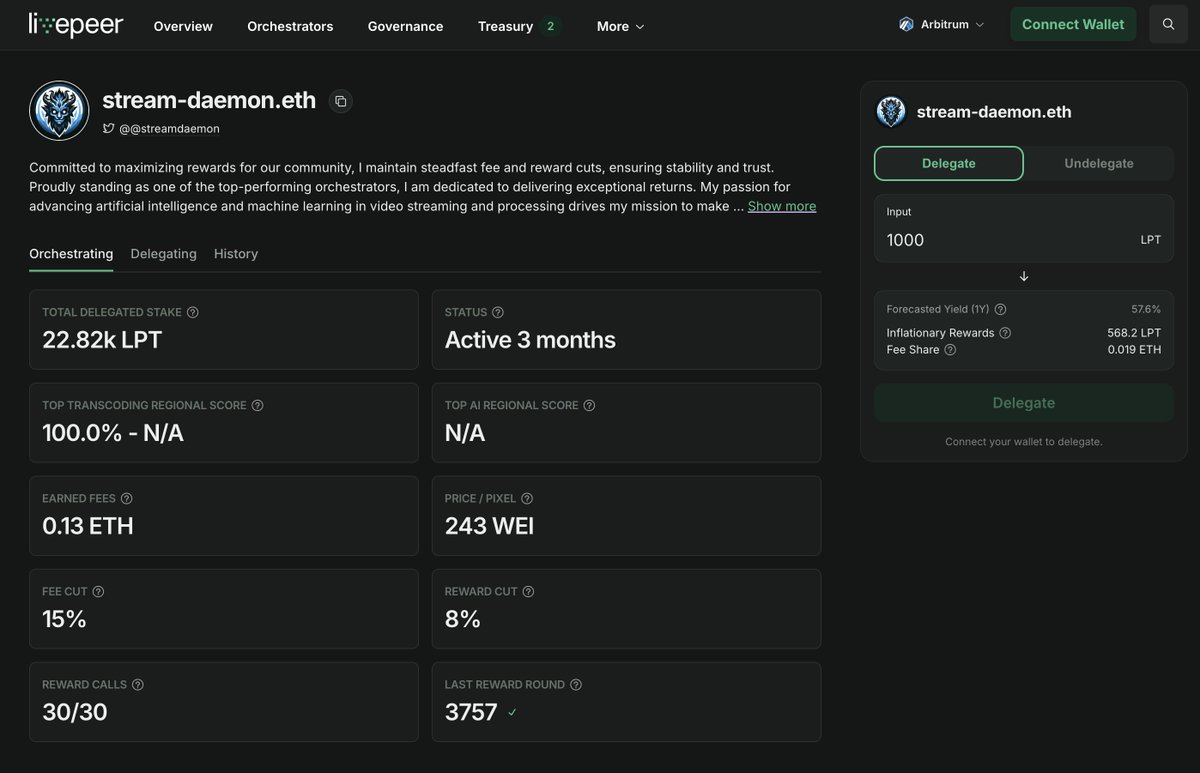The height and width of the screenshot is (773, 1200).
Task: Click the 0.019 ETH fee share value
Action: (1134, 350)
